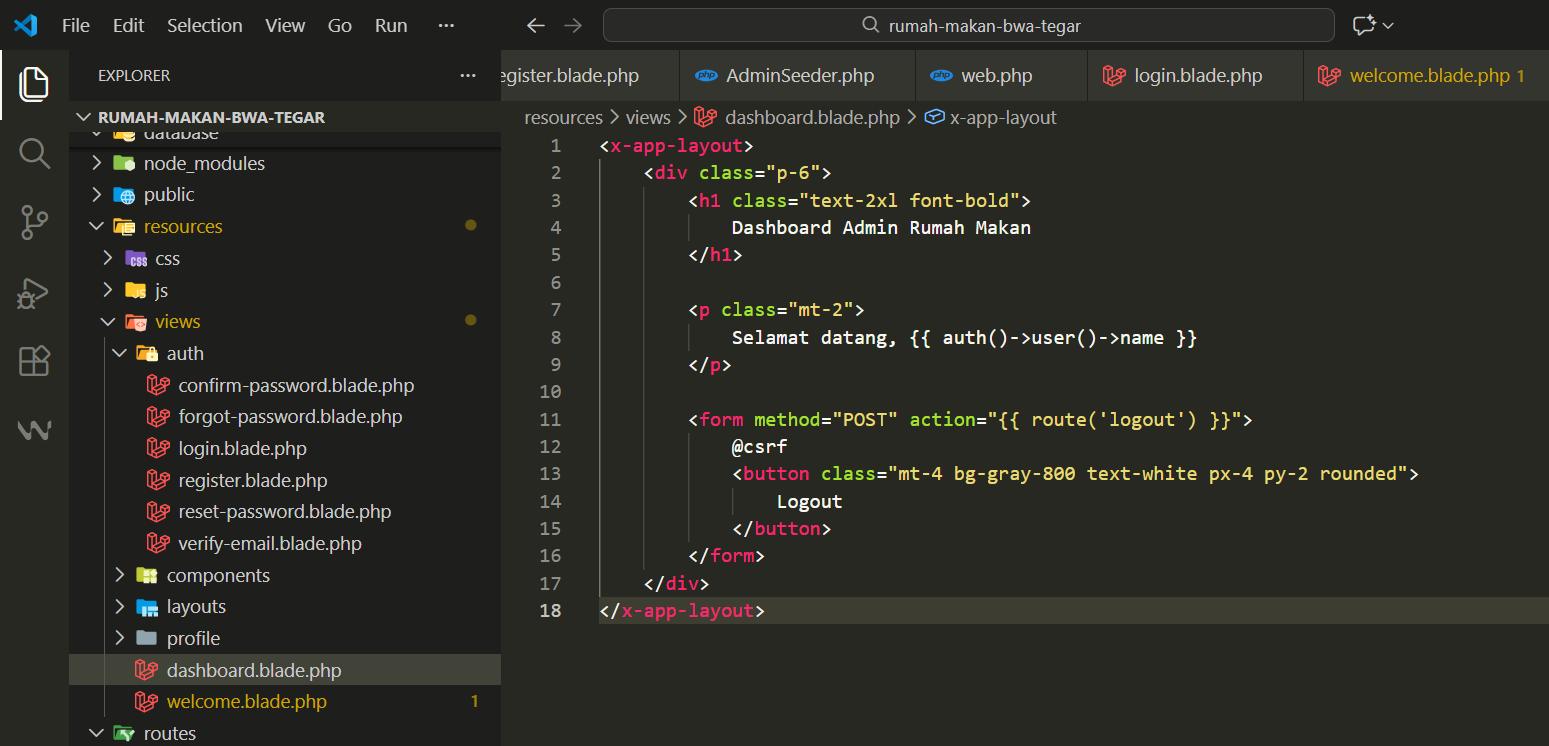Open the Extensions view

point(34,361)
